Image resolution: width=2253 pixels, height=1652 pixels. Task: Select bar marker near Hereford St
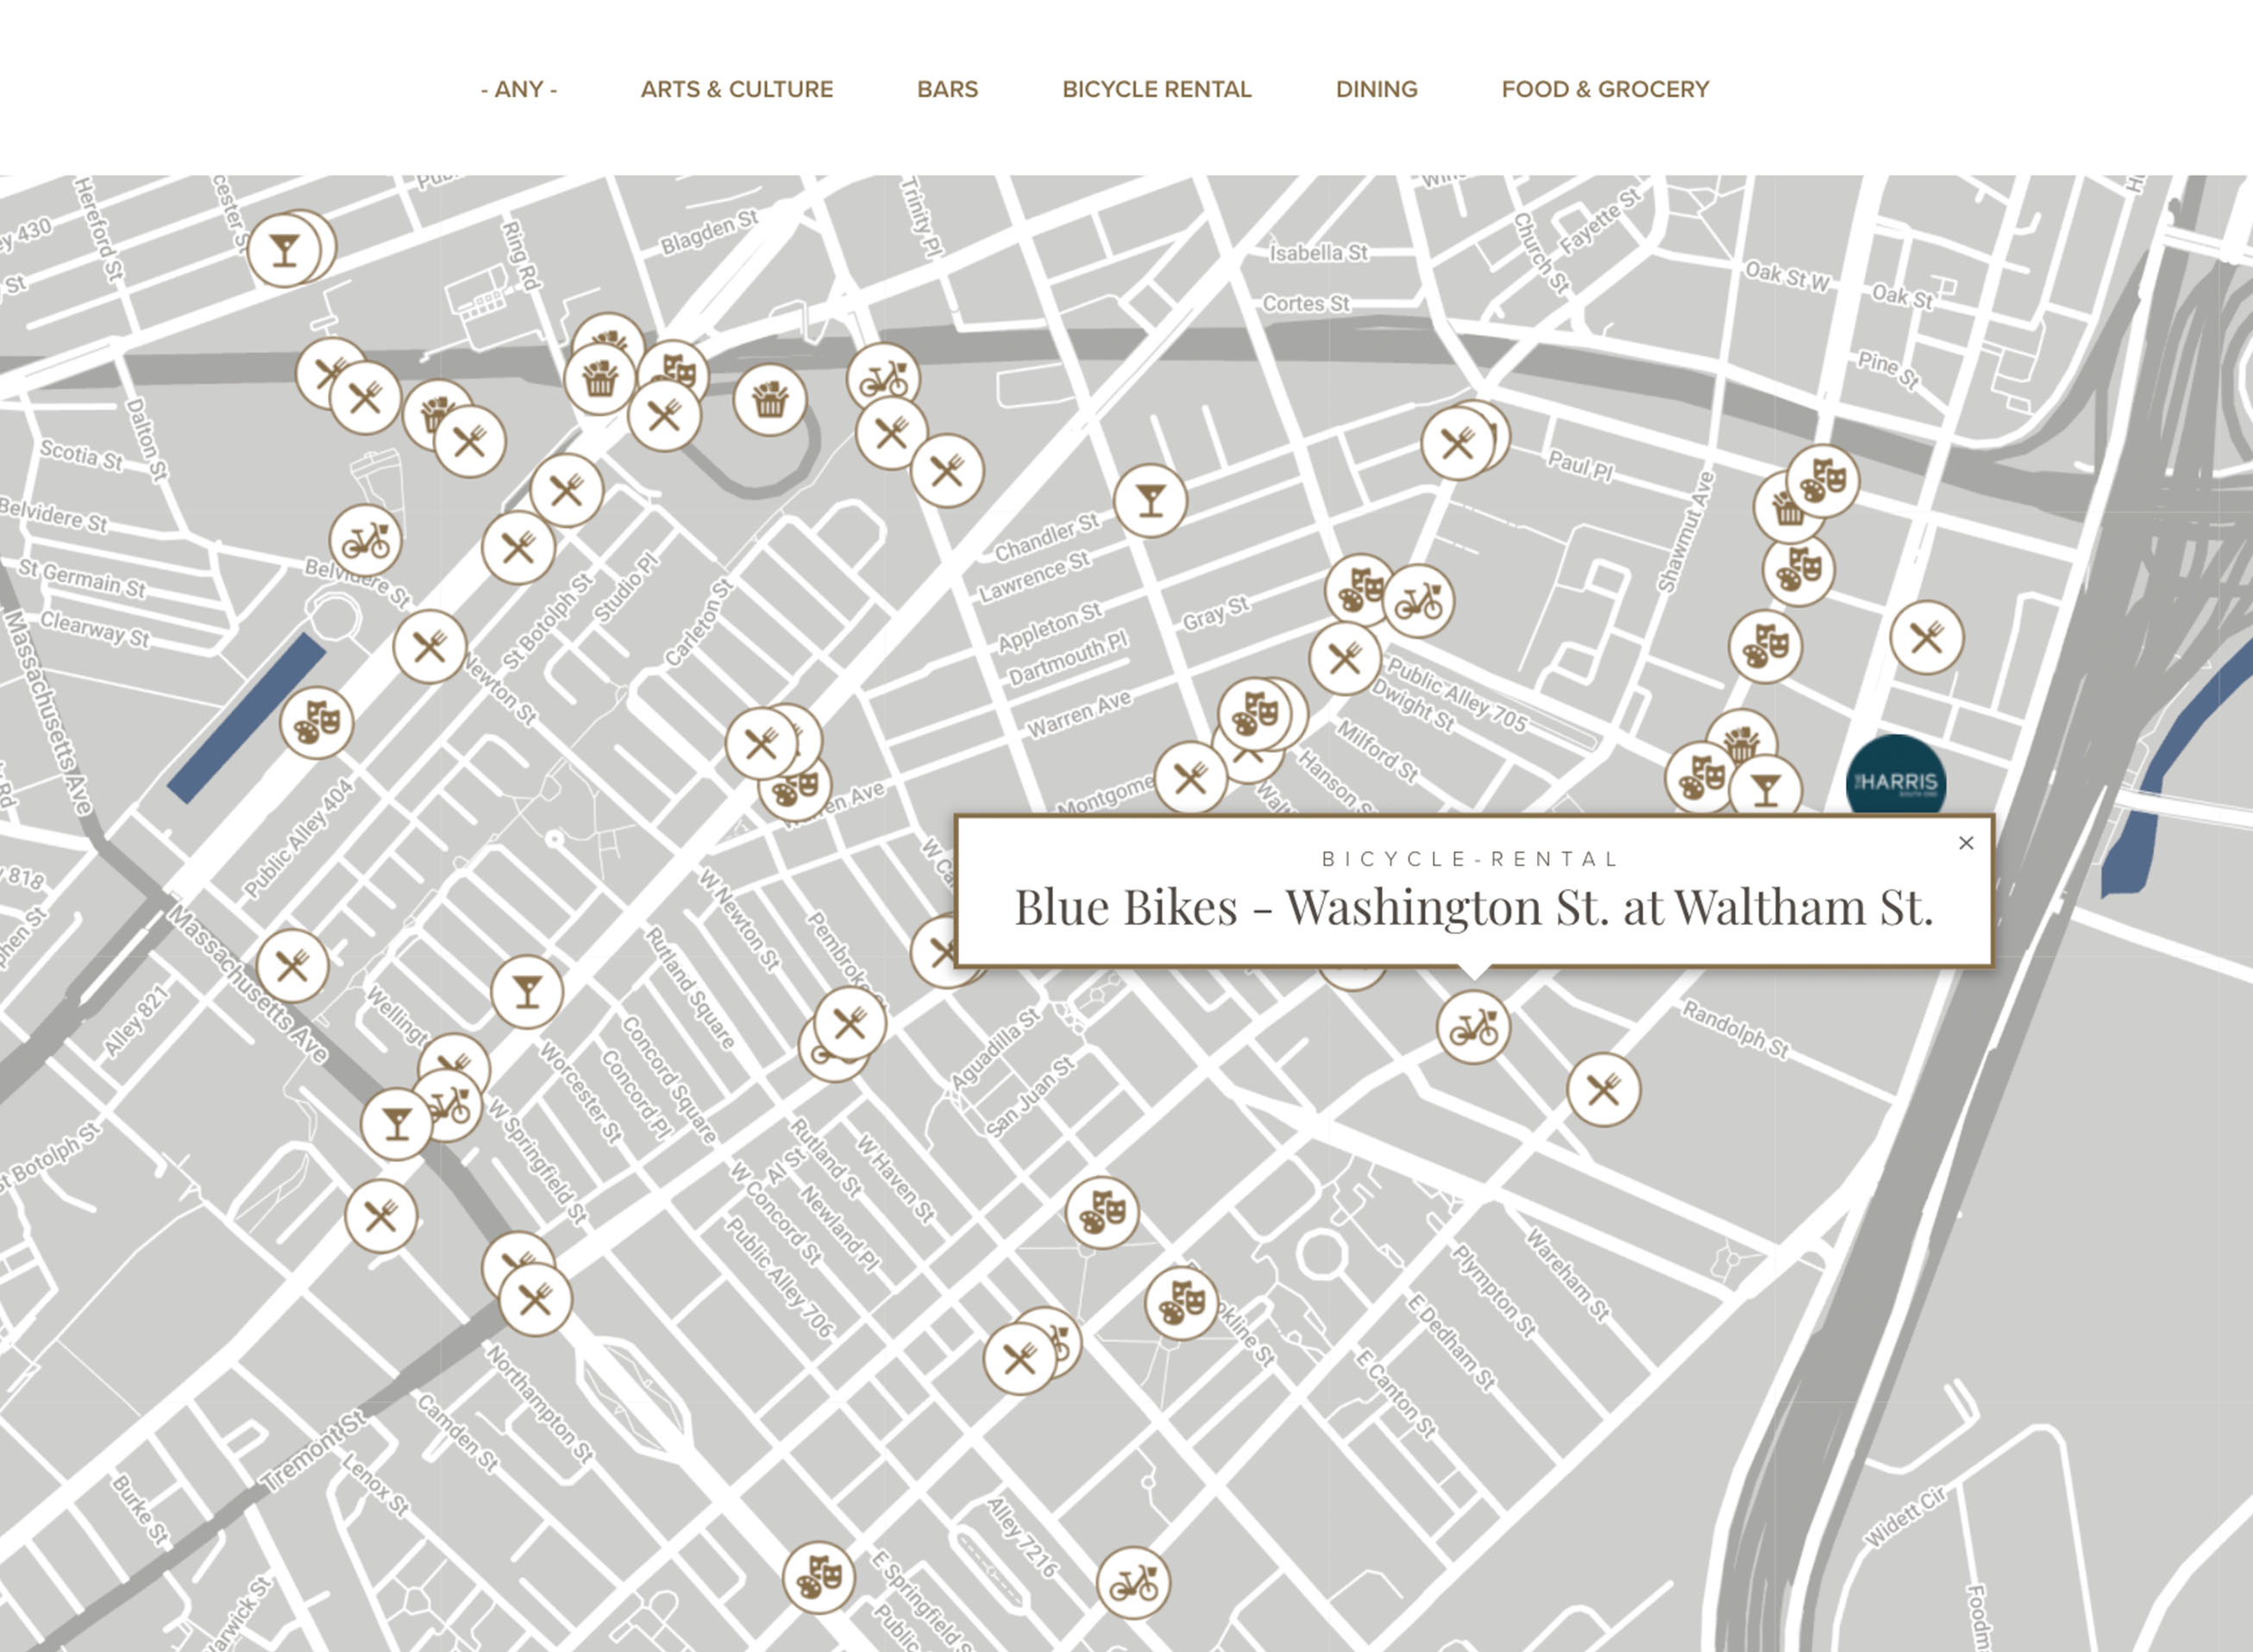pyautogui.click(x=285, y=250)
